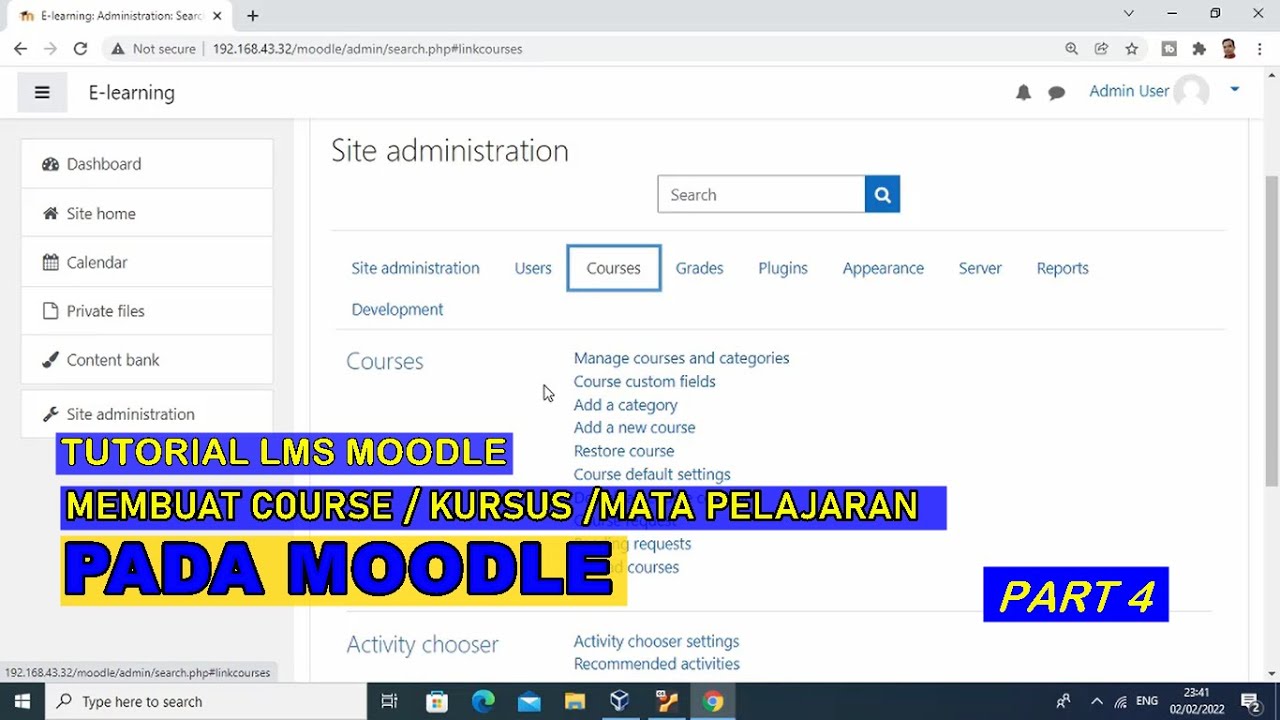Image resolution: width=1280 pixels, height=720 pixels.
Task: Open the Restore course link
Action: point(623,451)
